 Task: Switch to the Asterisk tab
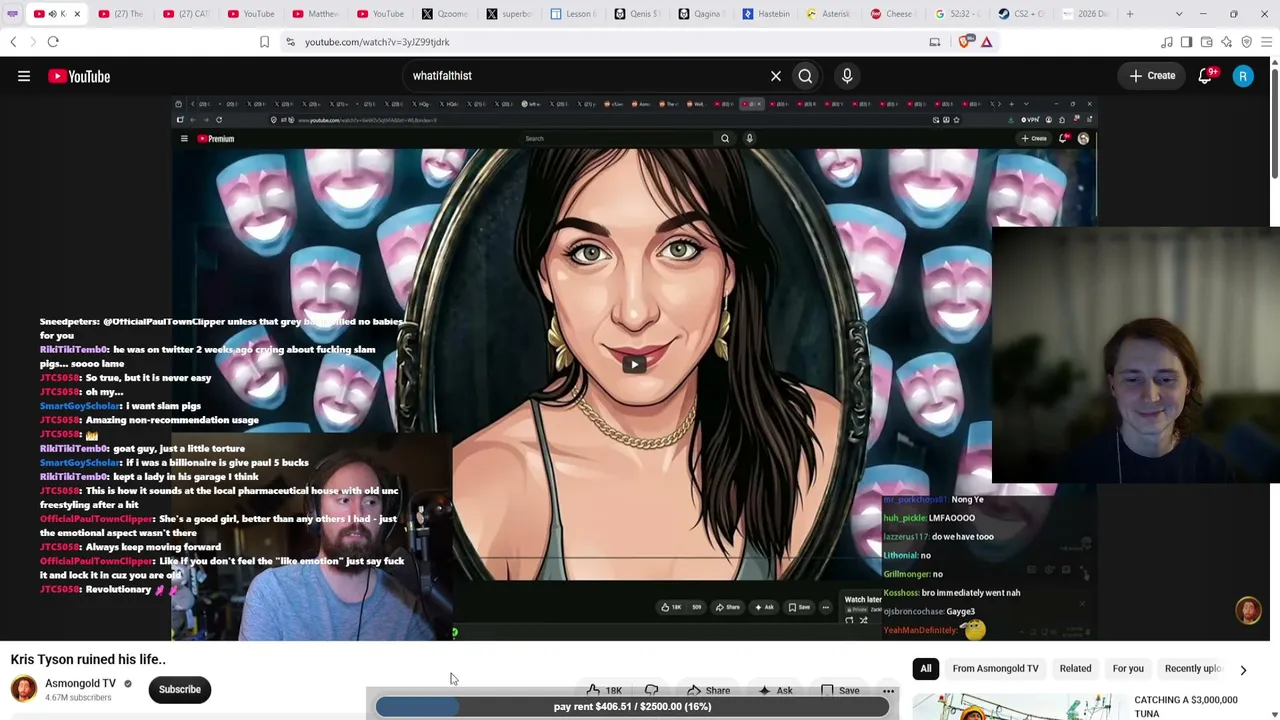(832, 14)
